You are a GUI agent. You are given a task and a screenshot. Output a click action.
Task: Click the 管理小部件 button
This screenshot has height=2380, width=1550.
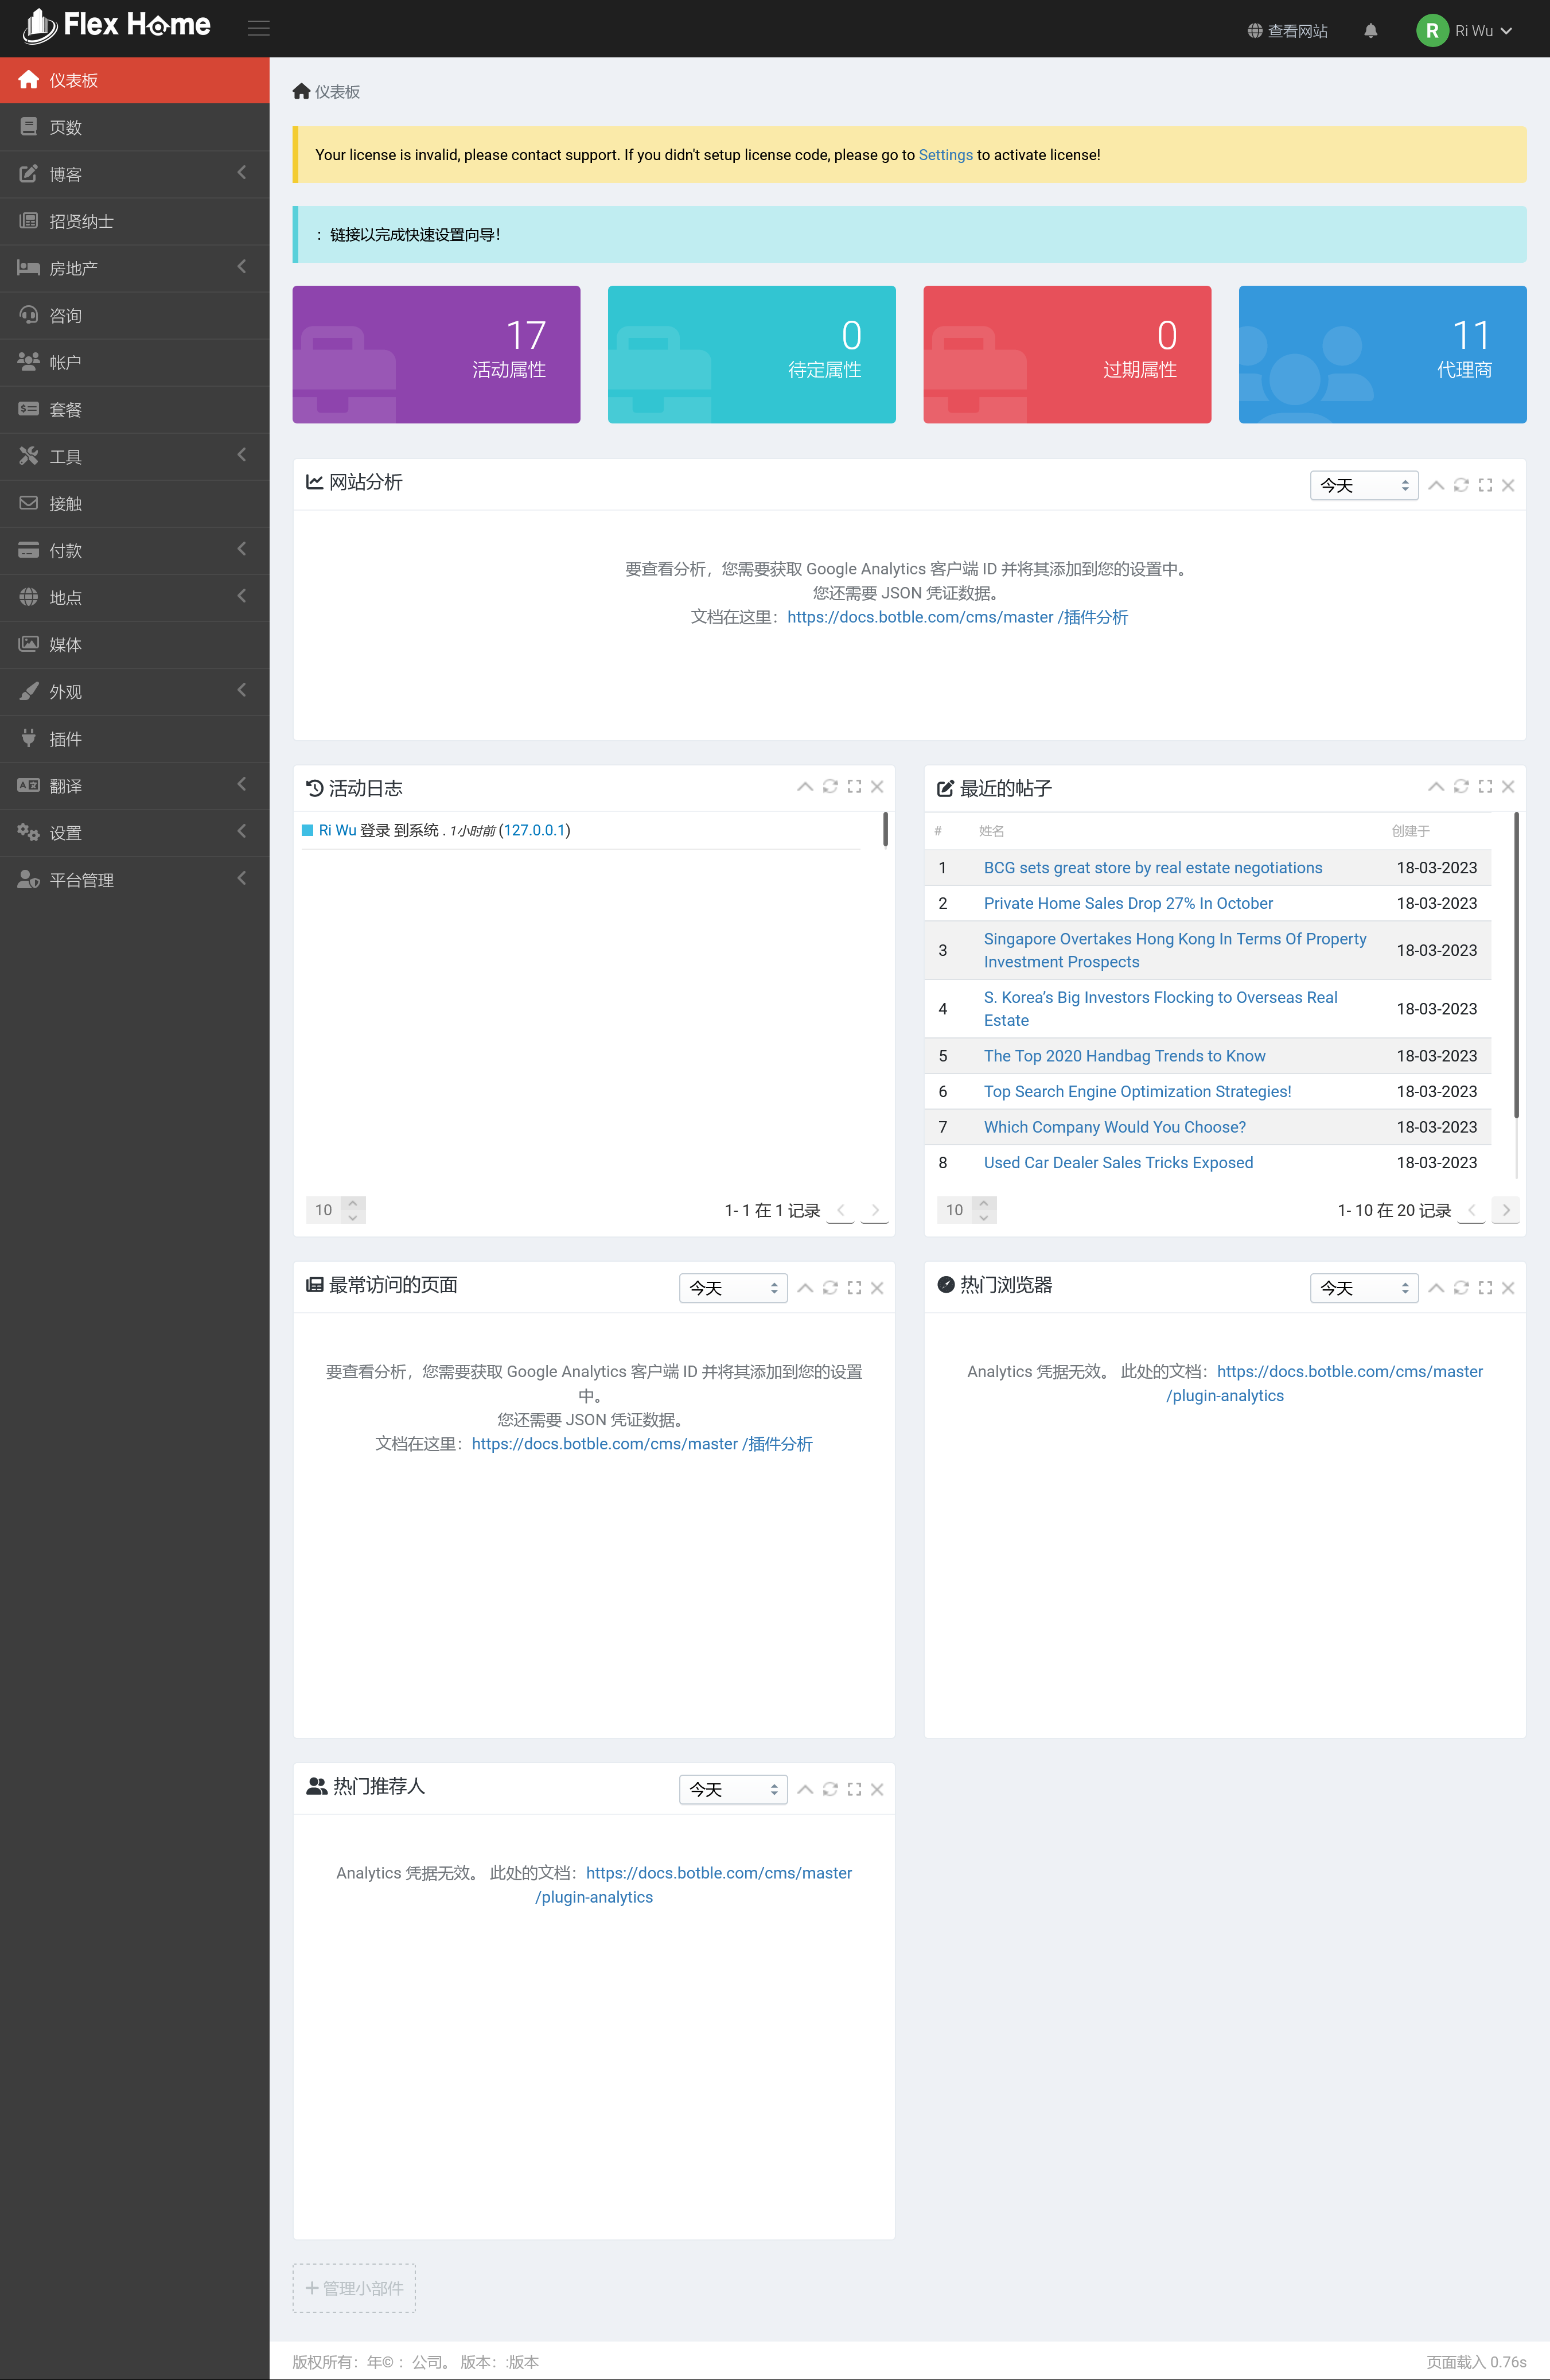click(x=354, y=2288)
